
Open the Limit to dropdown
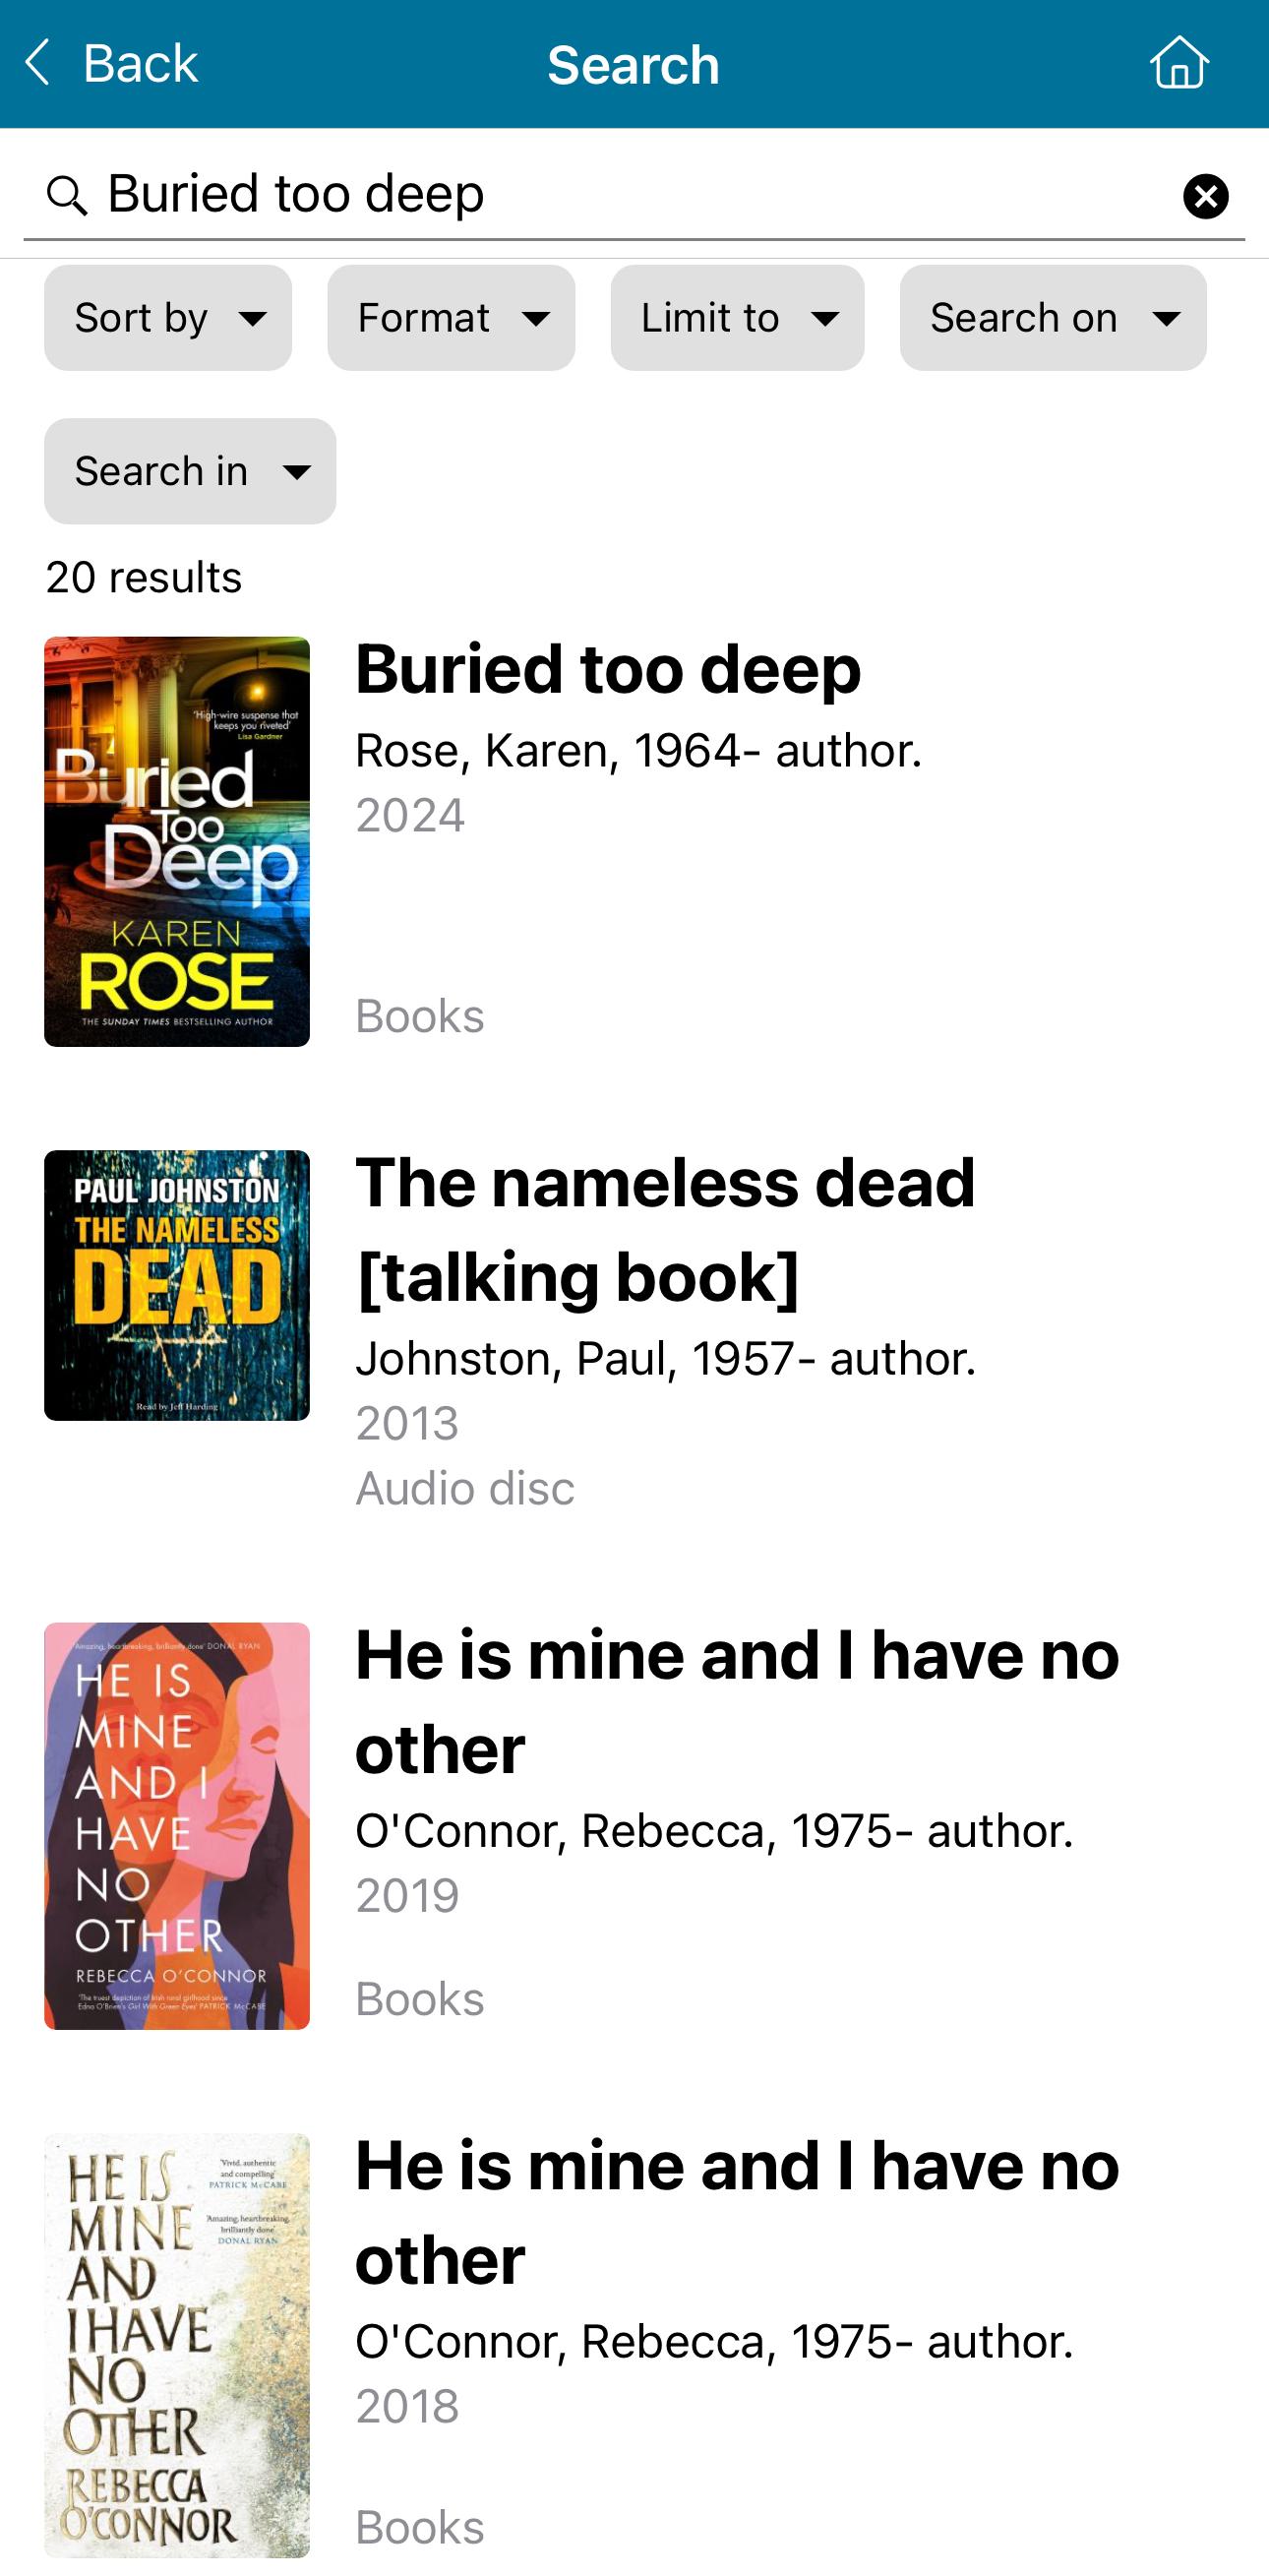[x=737, y=318]
